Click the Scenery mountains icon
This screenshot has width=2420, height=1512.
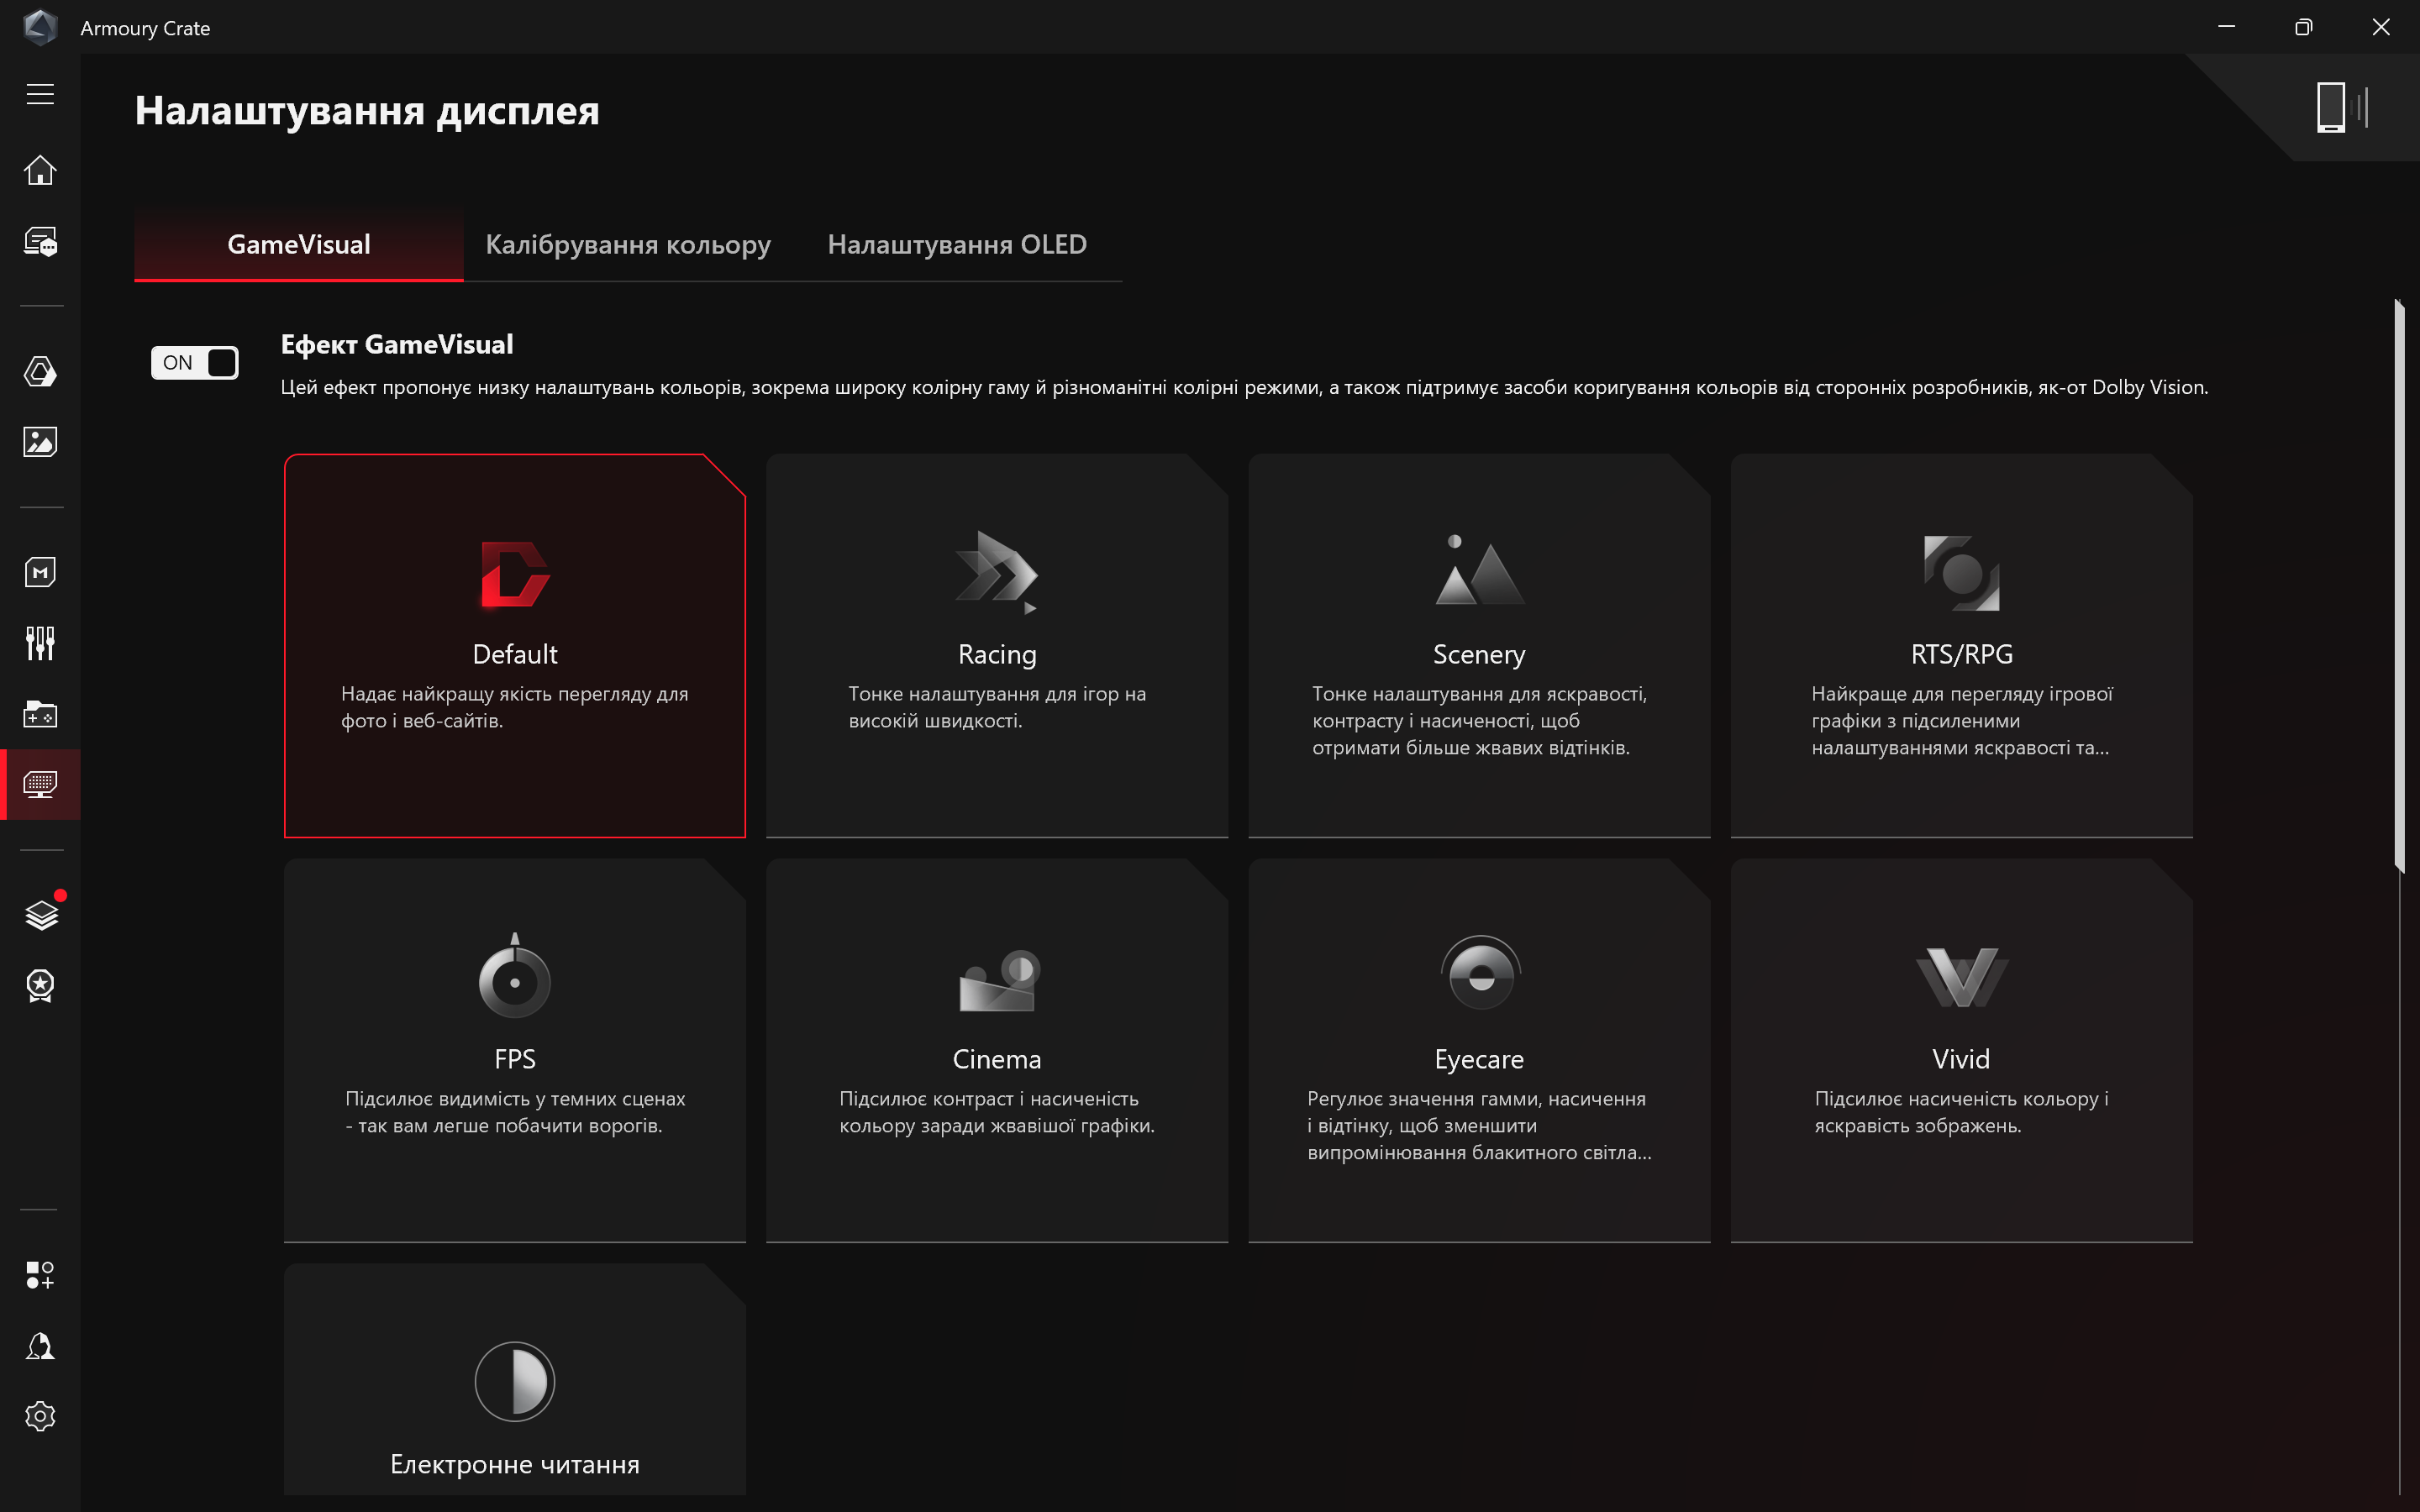[x=1479, y=570]
